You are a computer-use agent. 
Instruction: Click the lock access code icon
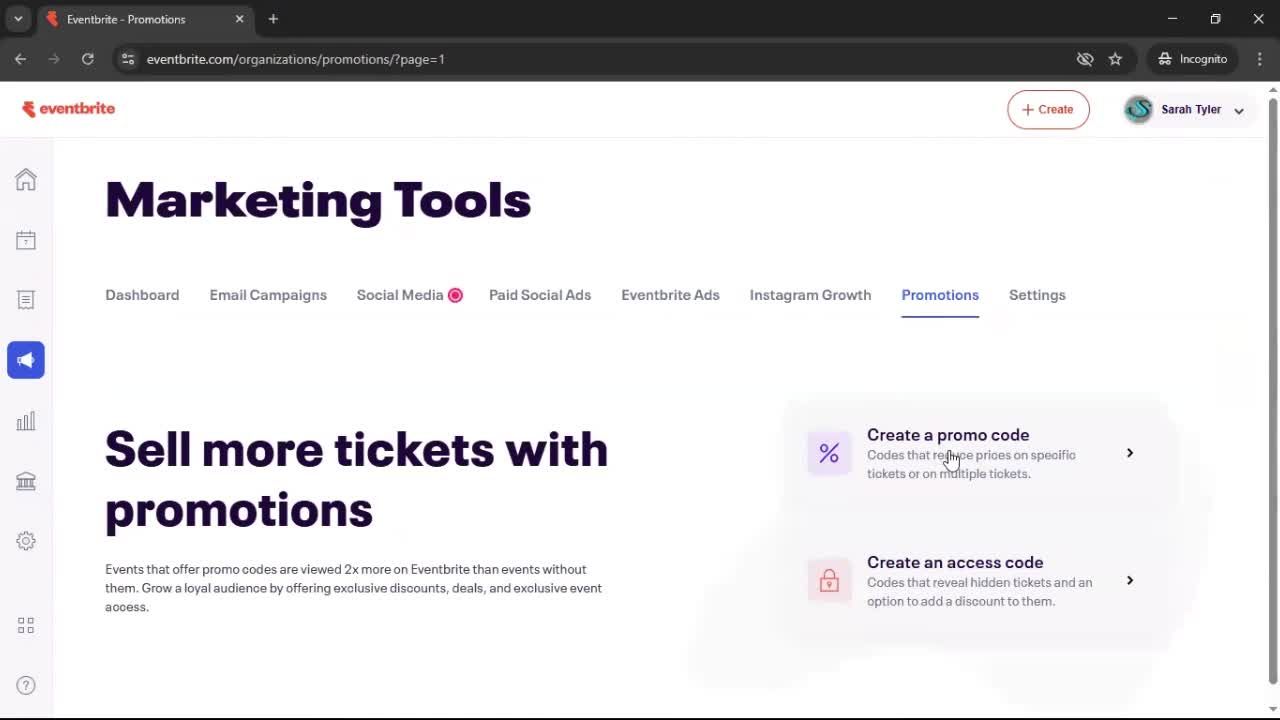coord(829,581)
